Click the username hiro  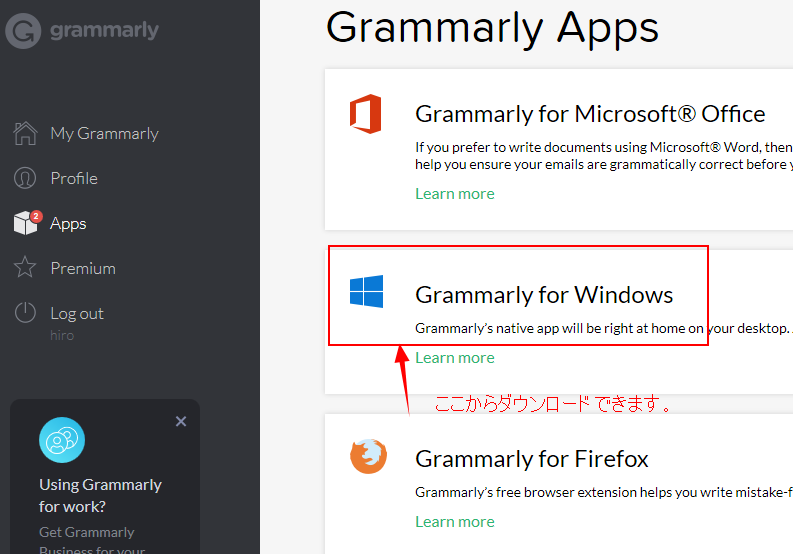click(x=62, y=335)
